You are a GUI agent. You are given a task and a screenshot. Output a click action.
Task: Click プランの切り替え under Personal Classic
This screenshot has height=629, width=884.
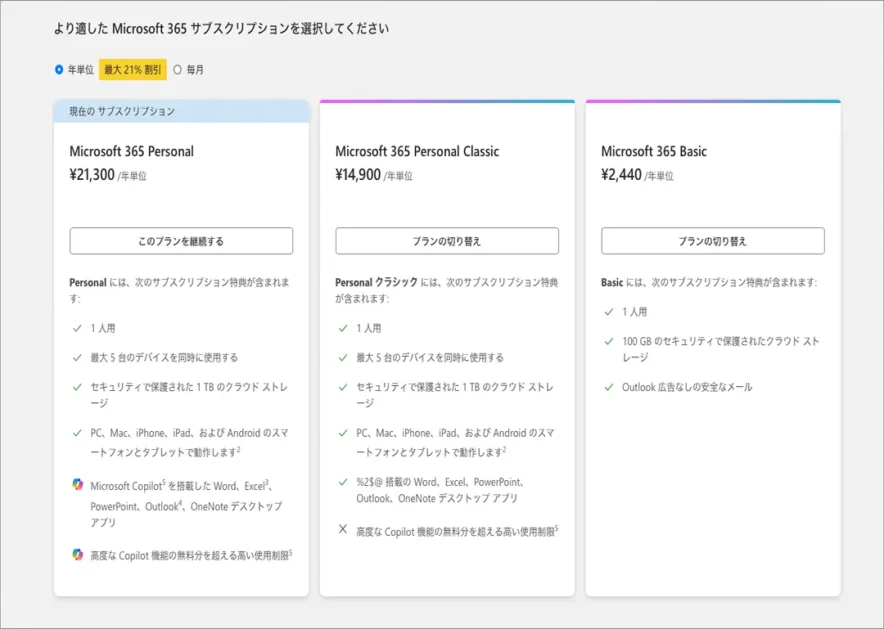[446, 240]
